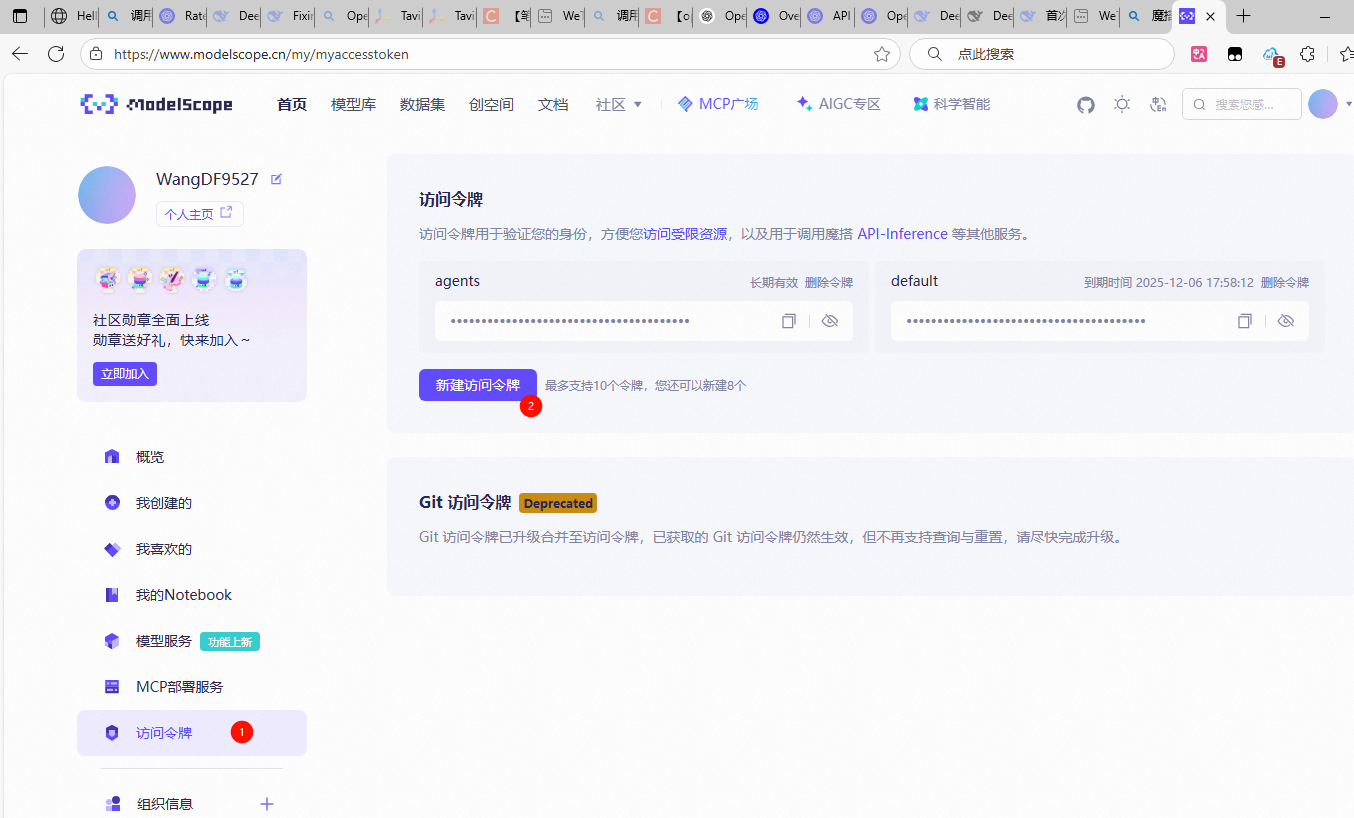Open 文档 in the top navigation
This screenshot has width=1354, height=818.
(x=553, y=104)
